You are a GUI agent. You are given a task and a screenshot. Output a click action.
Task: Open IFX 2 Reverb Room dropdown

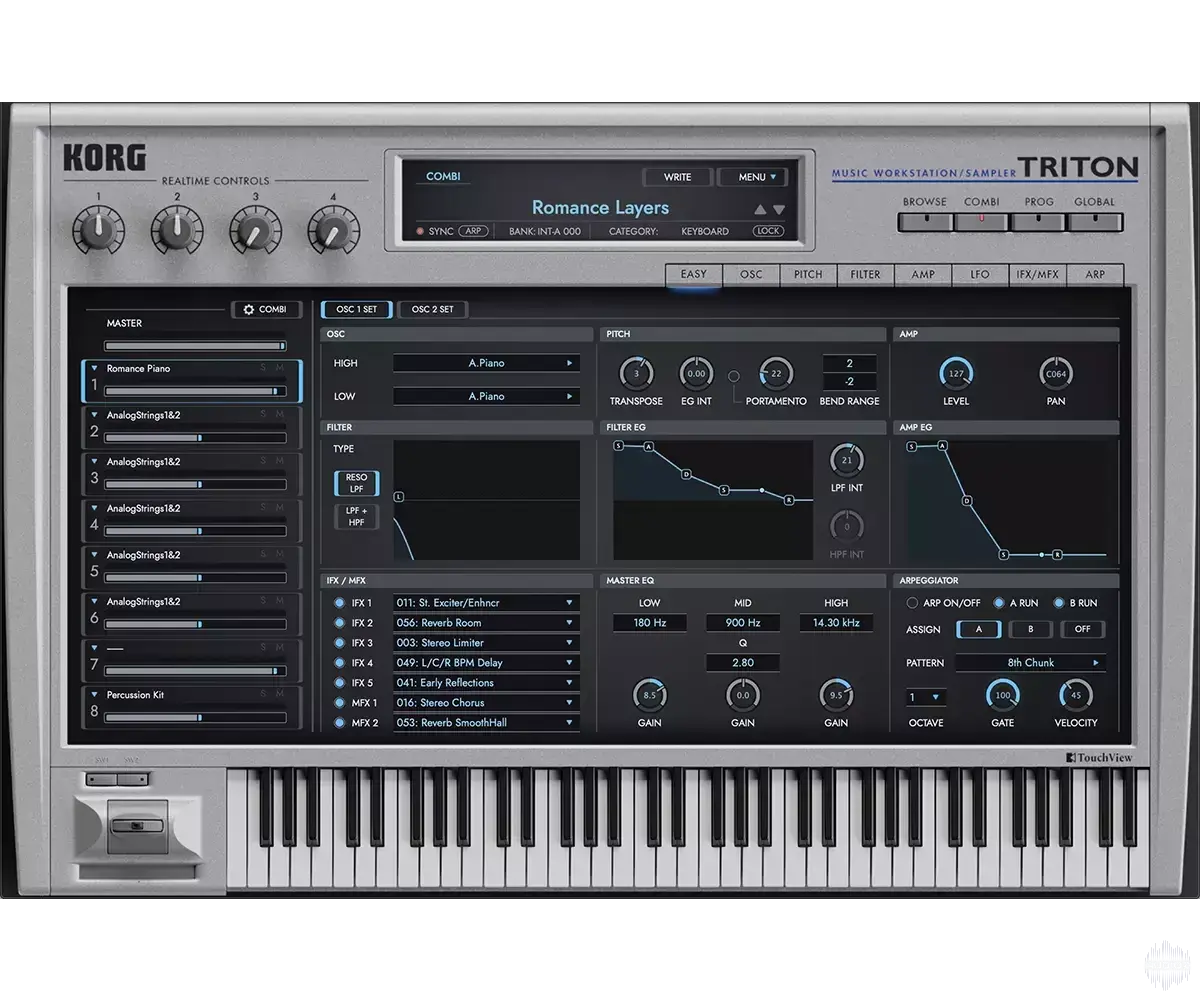(x=486, y=623)
